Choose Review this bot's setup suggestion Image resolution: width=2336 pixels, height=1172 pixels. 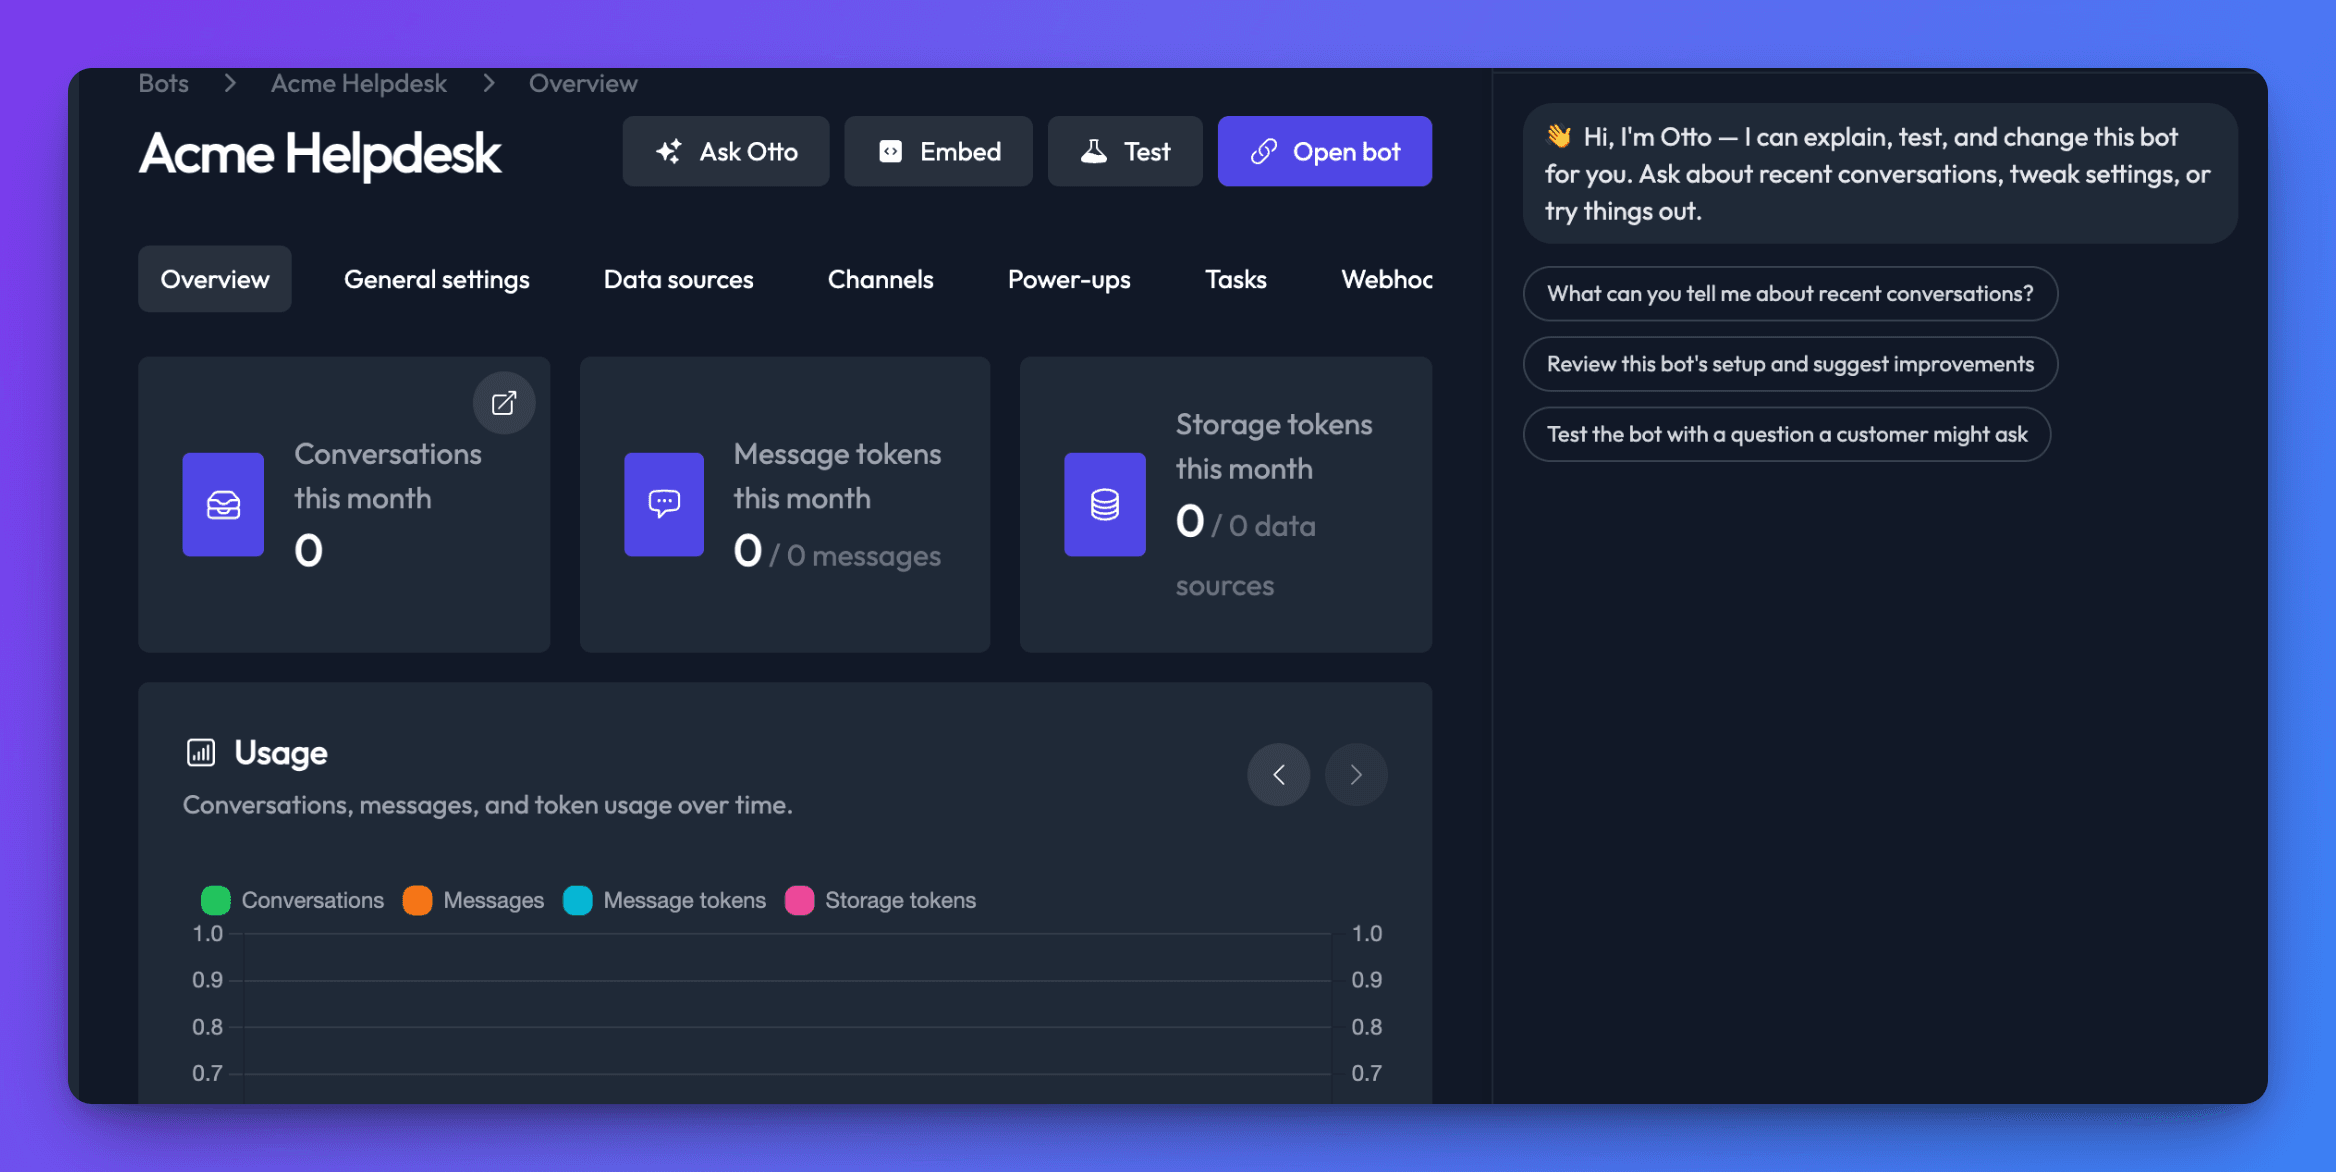click(x=1790, y=364)
